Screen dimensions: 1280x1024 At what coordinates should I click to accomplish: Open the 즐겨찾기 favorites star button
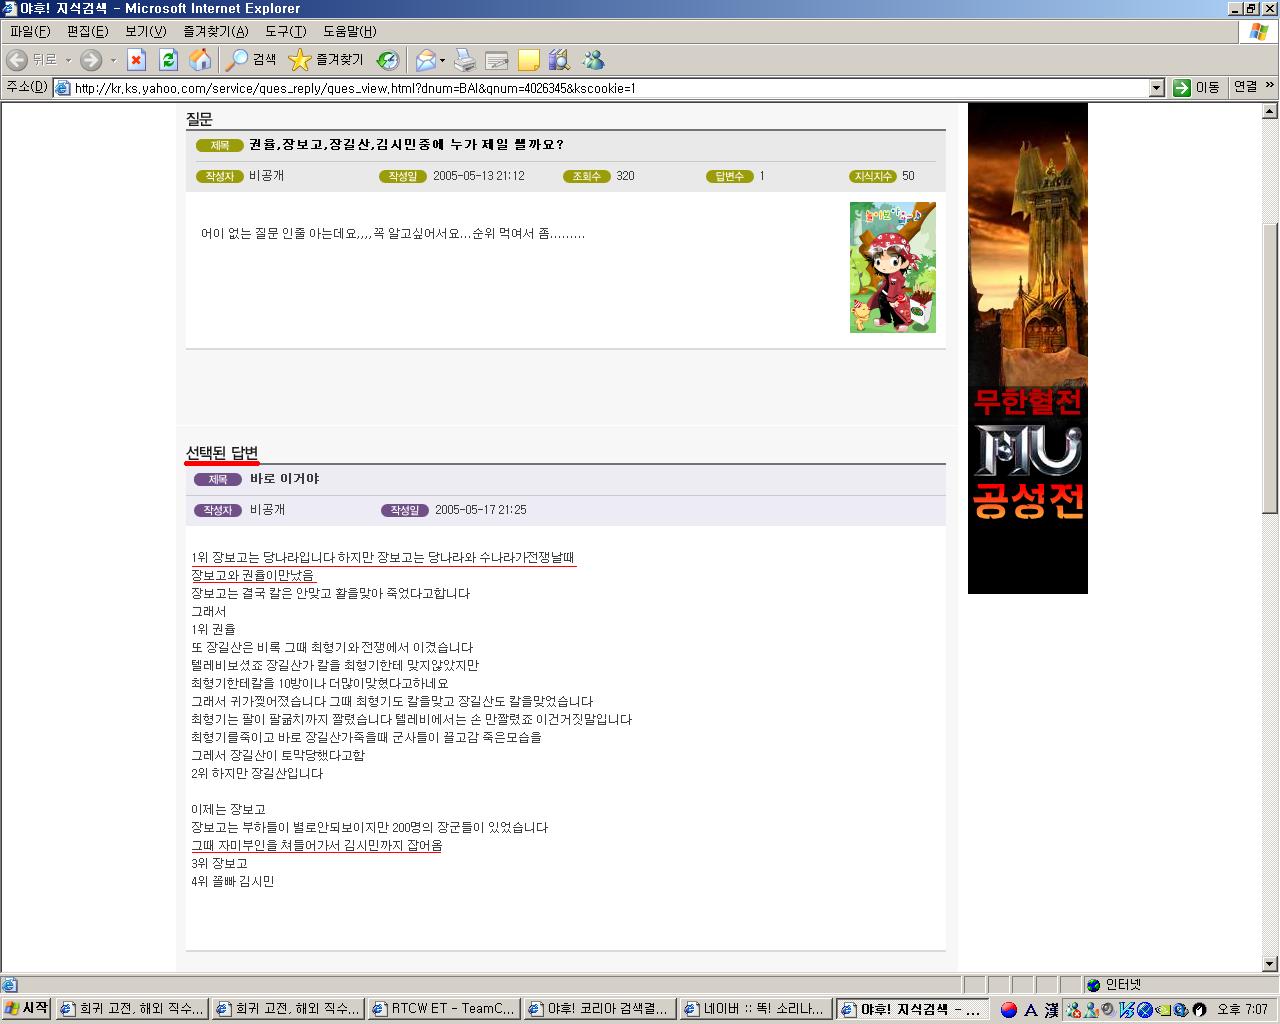(326, 60)
